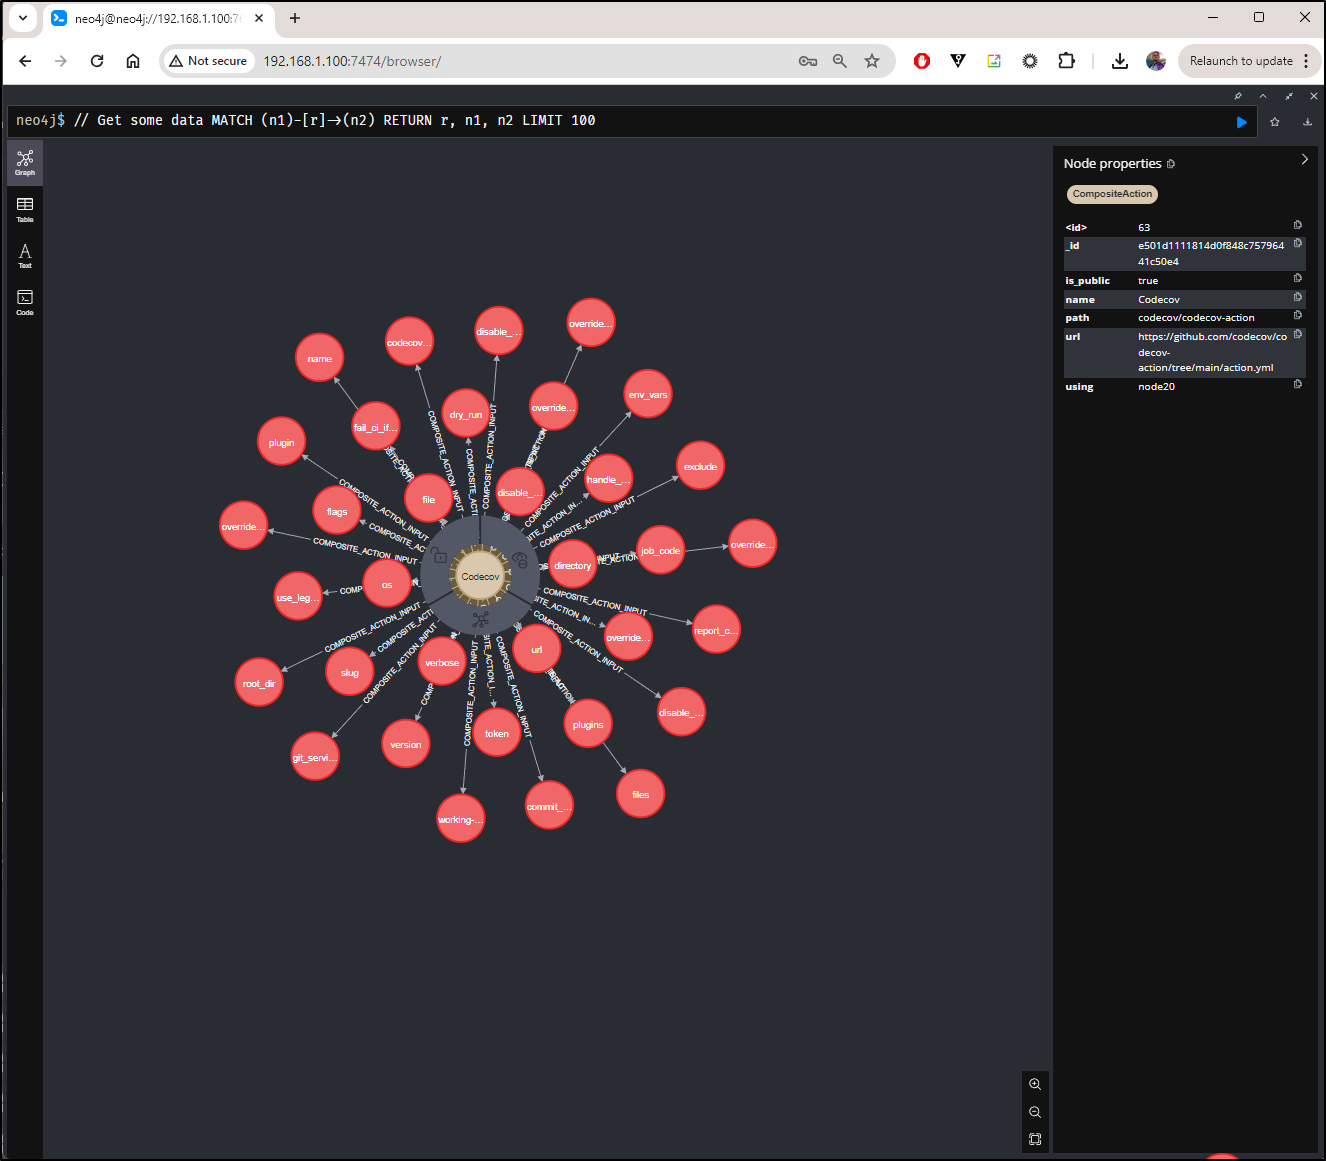Open the new tab
1326x1161 pixels.
coord(295,18)
